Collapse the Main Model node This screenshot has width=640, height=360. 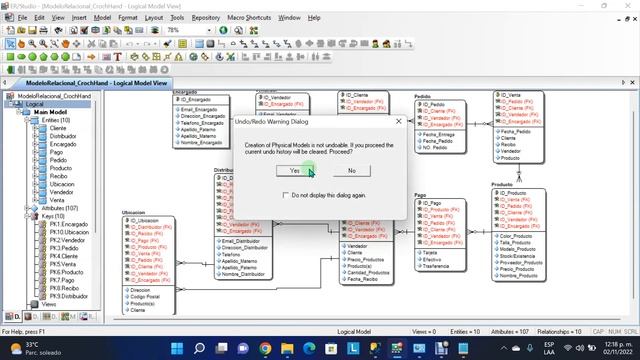pos(19,112)
